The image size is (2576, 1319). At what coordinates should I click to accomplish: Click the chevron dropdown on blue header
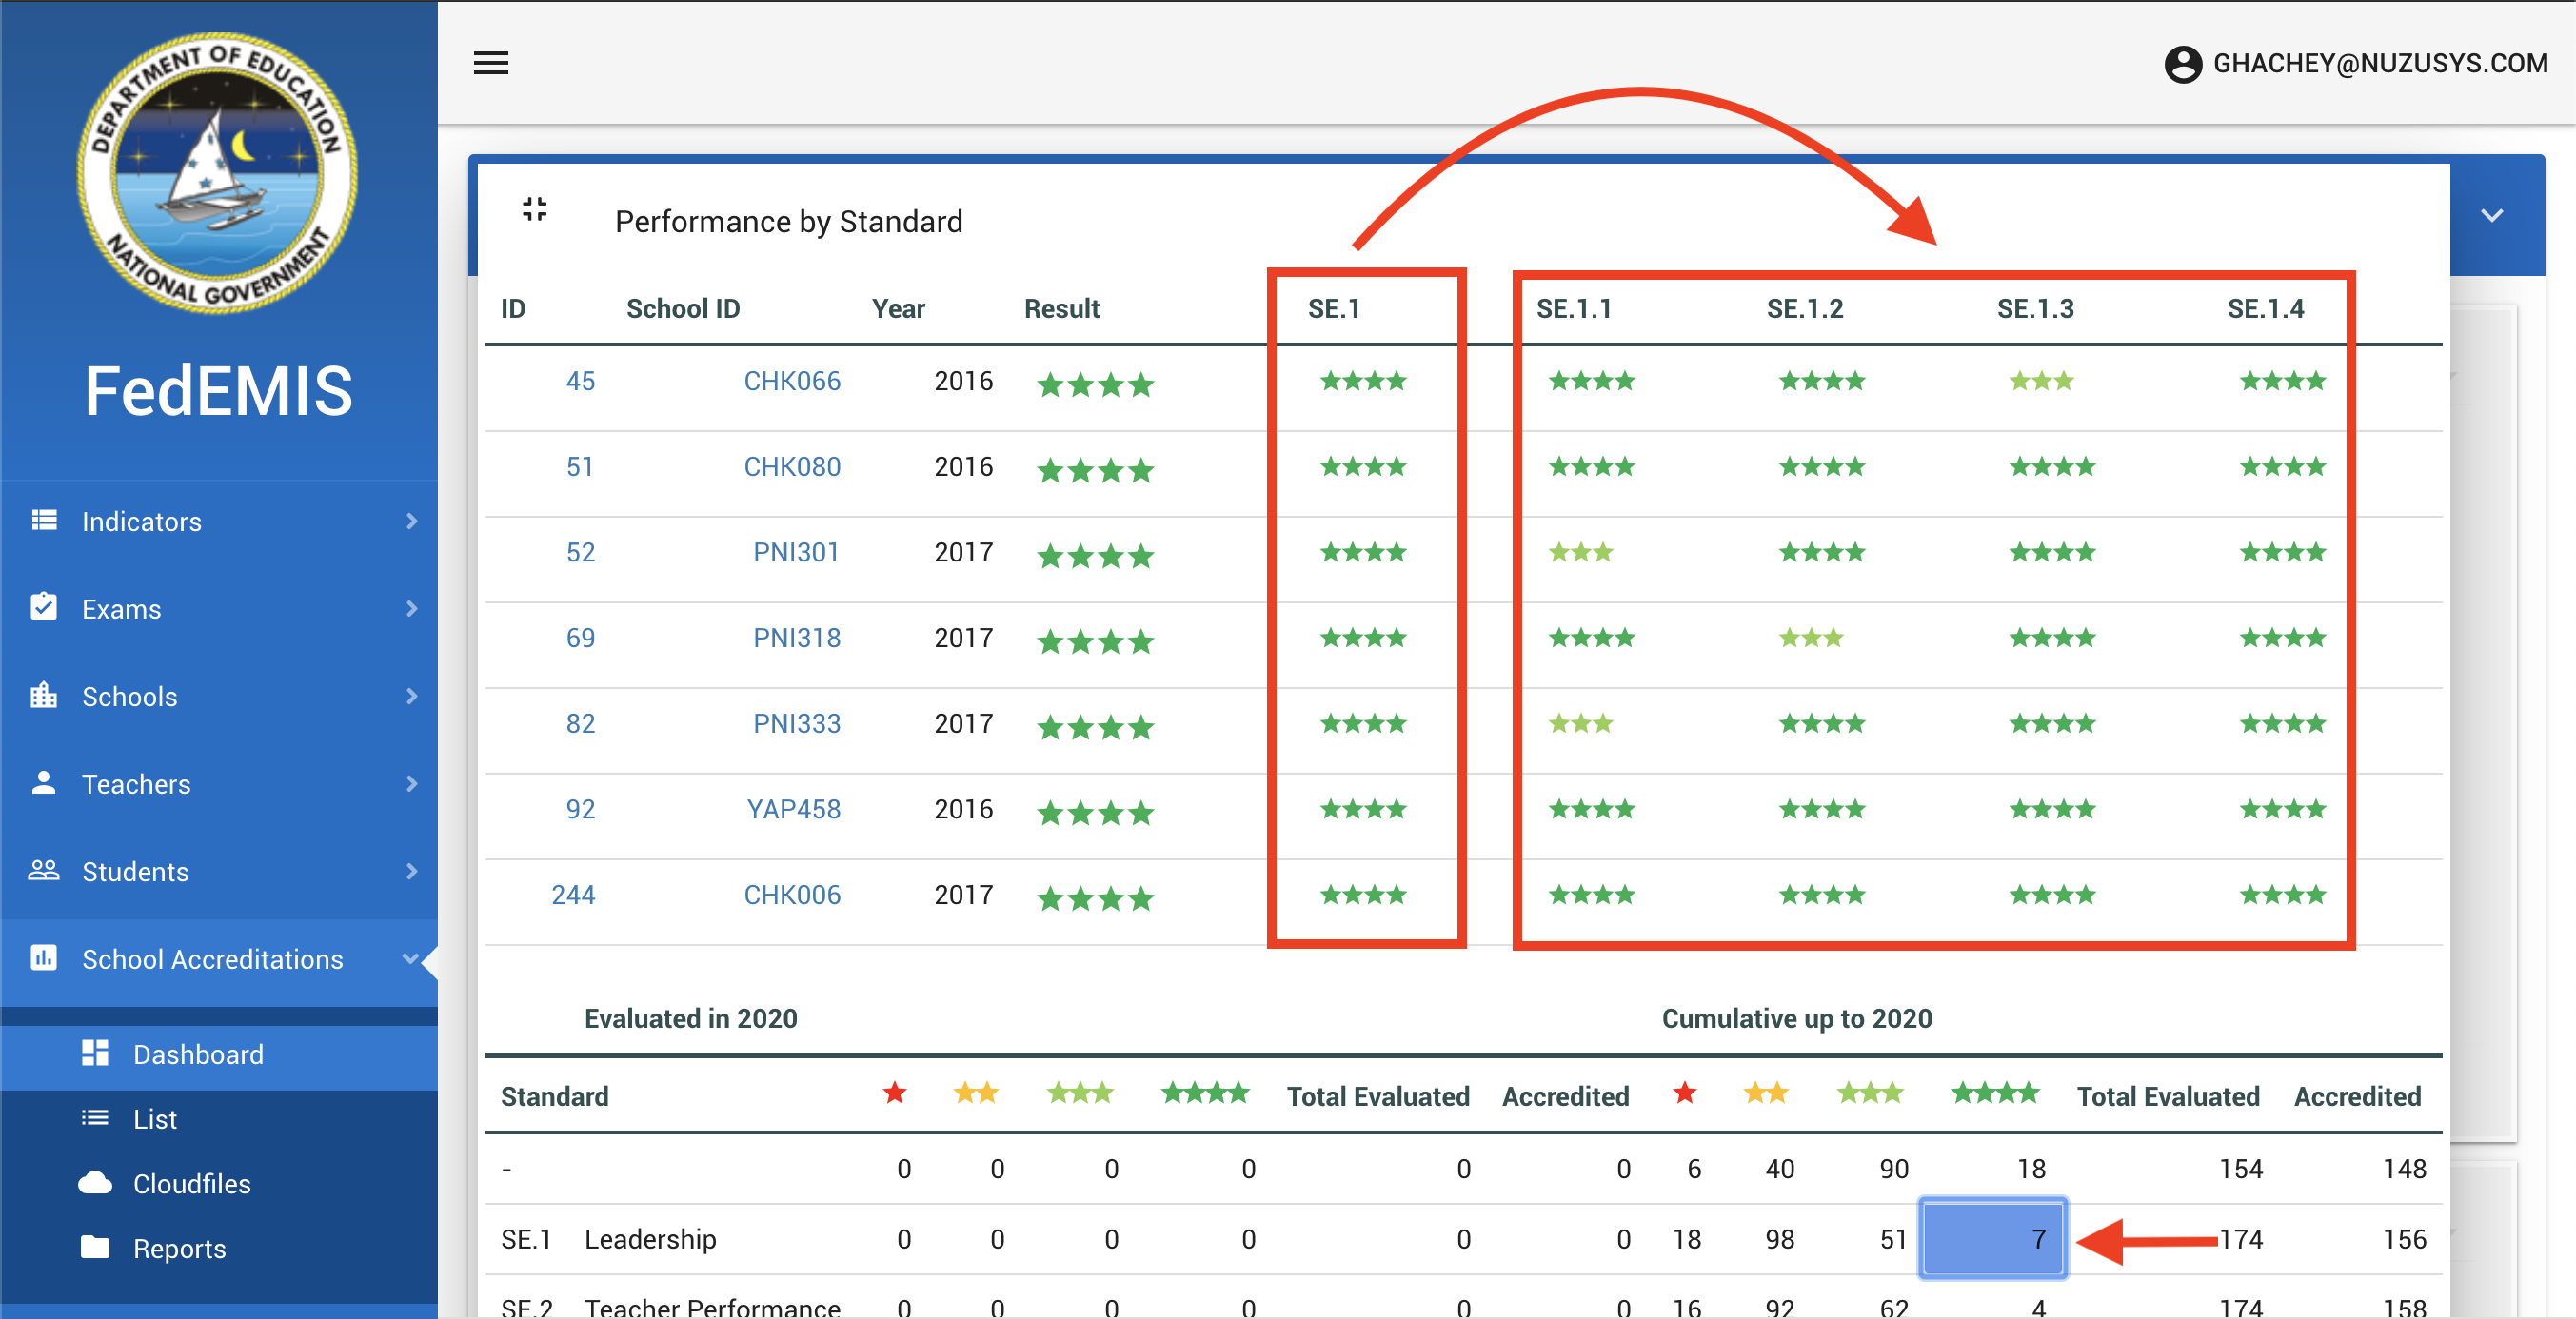pyautogui.click(x=2491, y=215)
